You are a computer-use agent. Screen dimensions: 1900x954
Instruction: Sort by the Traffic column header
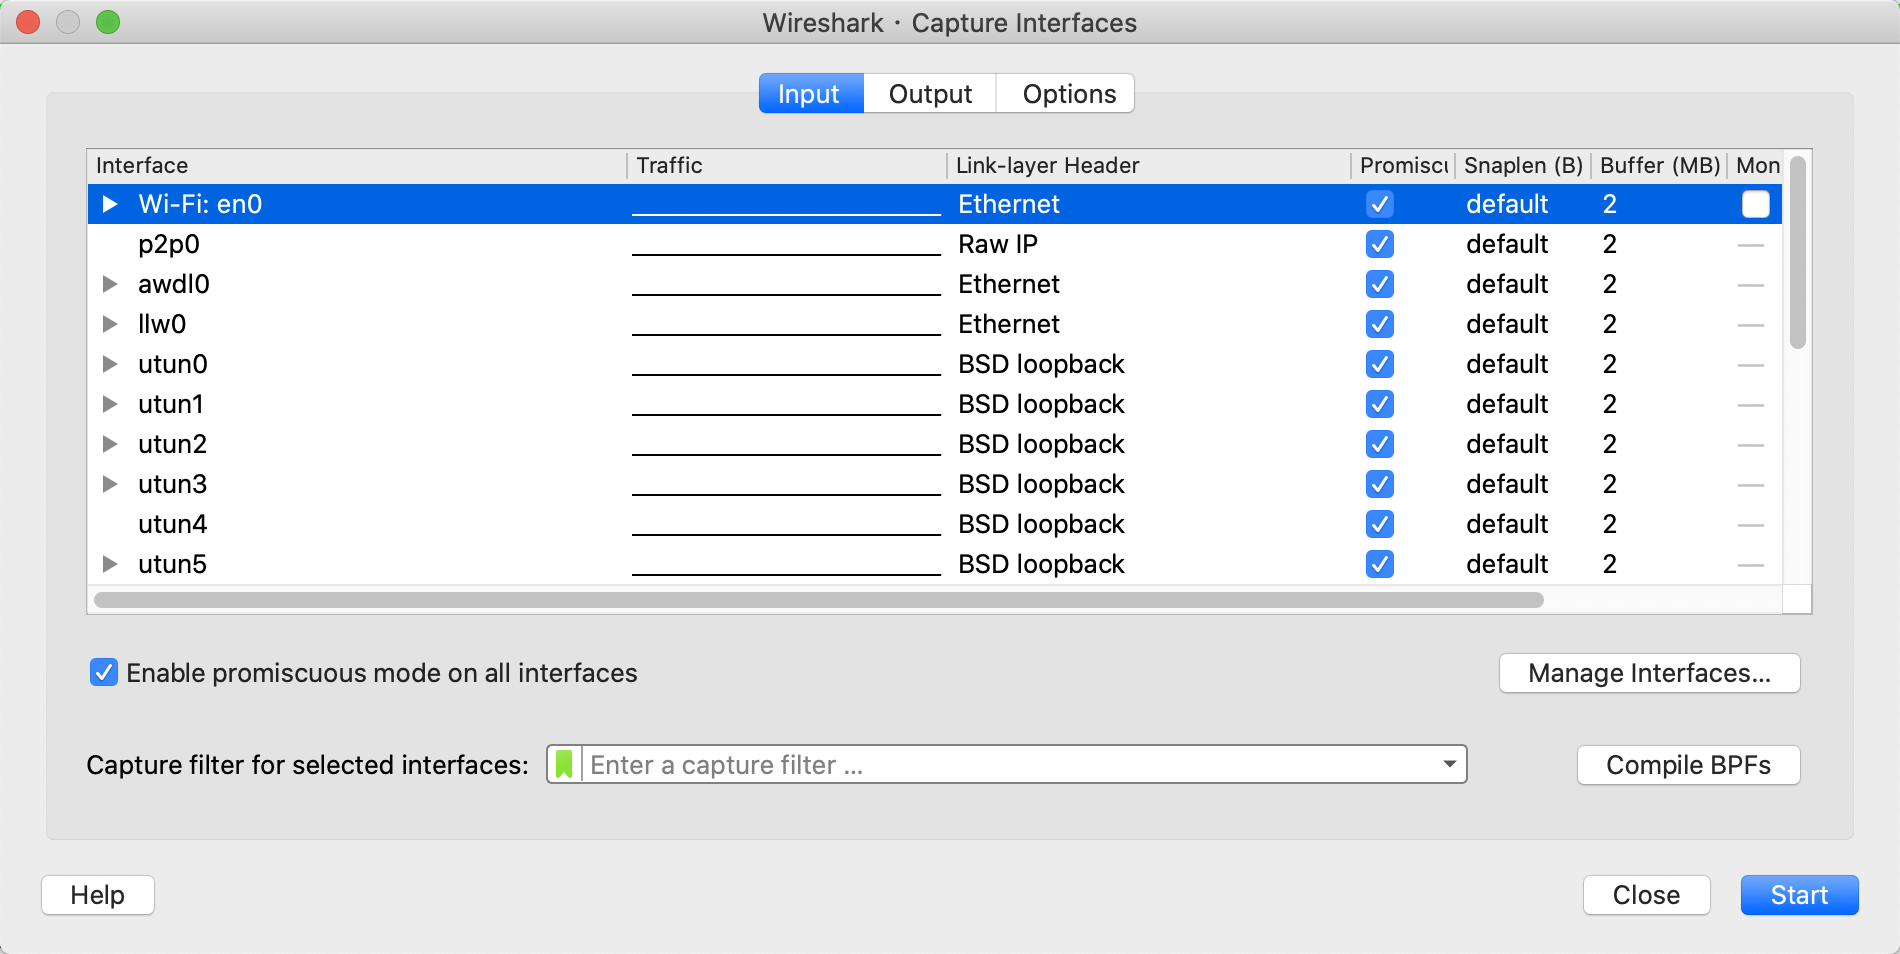pos(787,165)
